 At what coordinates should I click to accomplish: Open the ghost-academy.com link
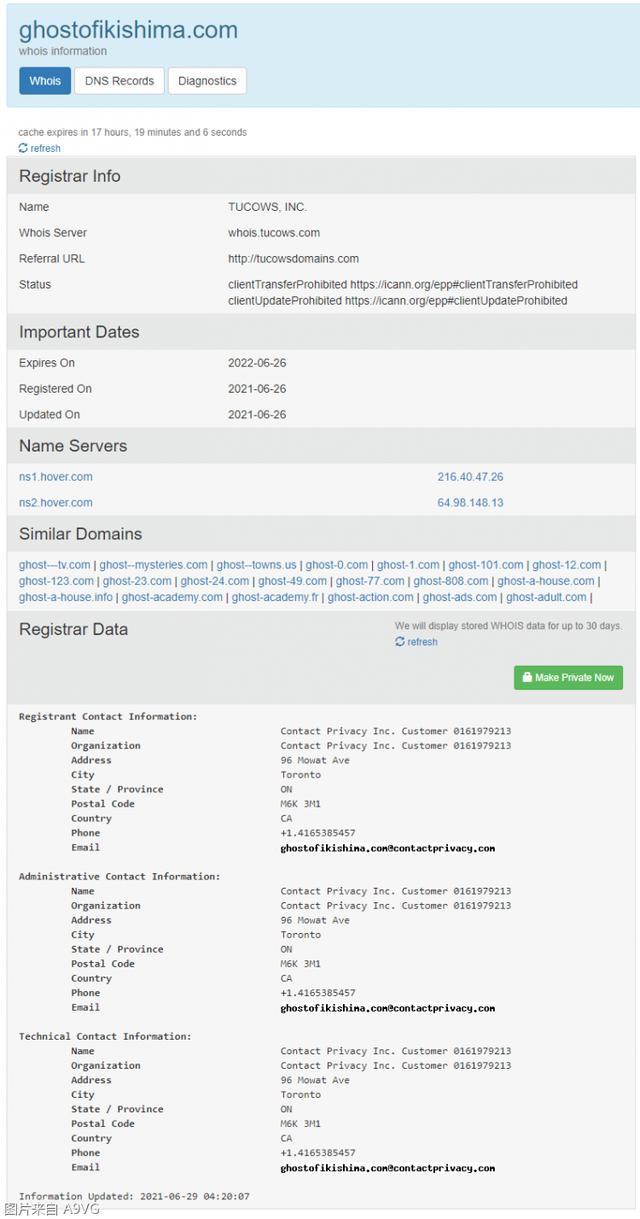(x=172, y=597)
